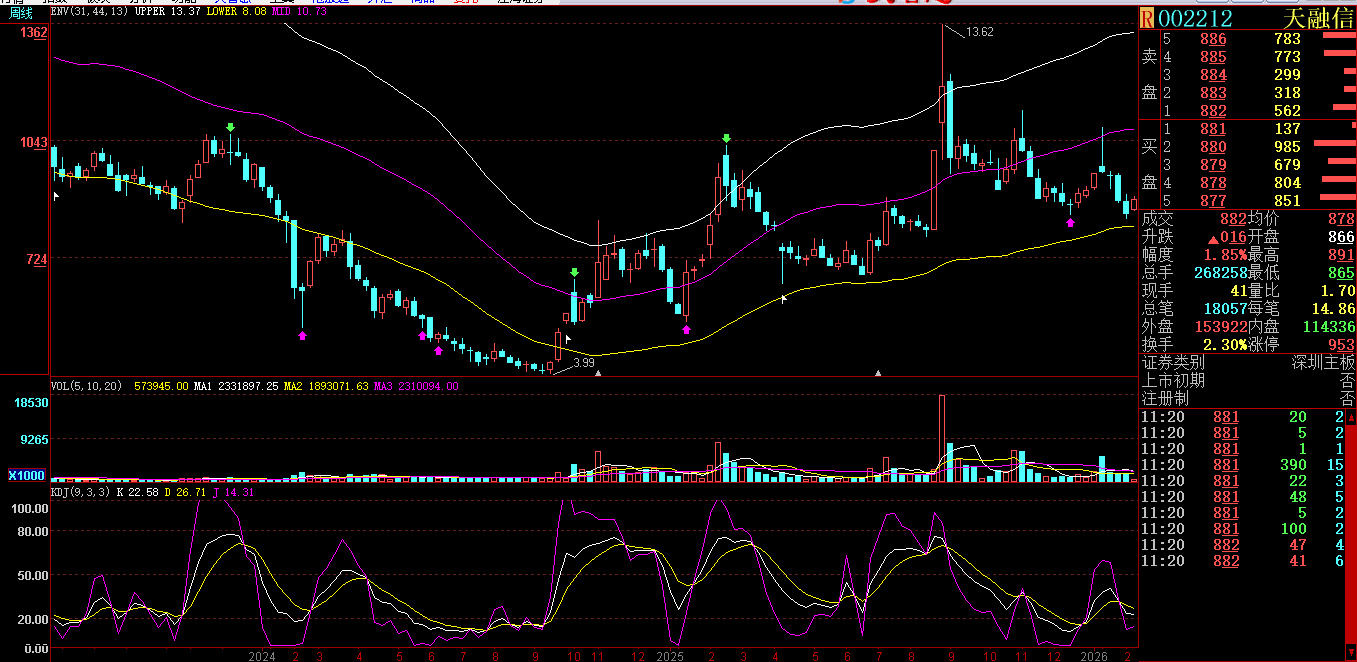Image resolution: width=1357 pixels, height=662 pixels.
Task: Click the X1000 volume multiplier label
Action: (x=26, y=475)
